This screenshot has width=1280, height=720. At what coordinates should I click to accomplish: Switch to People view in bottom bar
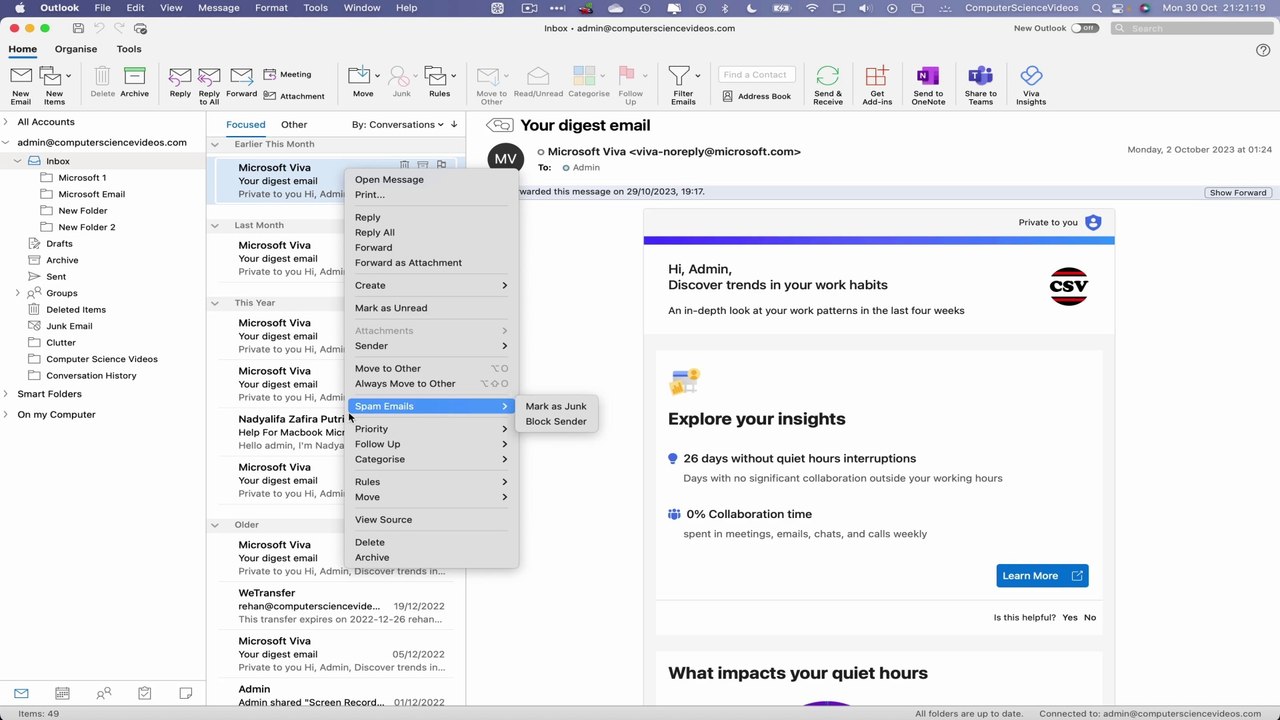coord(103,693)
